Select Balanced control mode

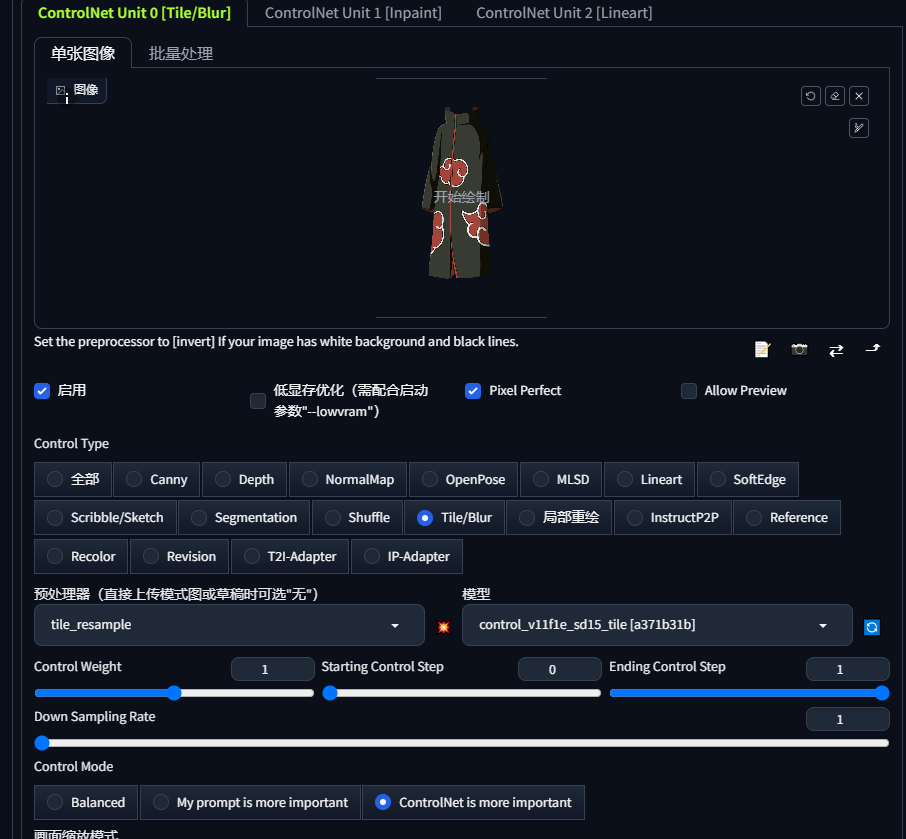(x=86, y=803)
